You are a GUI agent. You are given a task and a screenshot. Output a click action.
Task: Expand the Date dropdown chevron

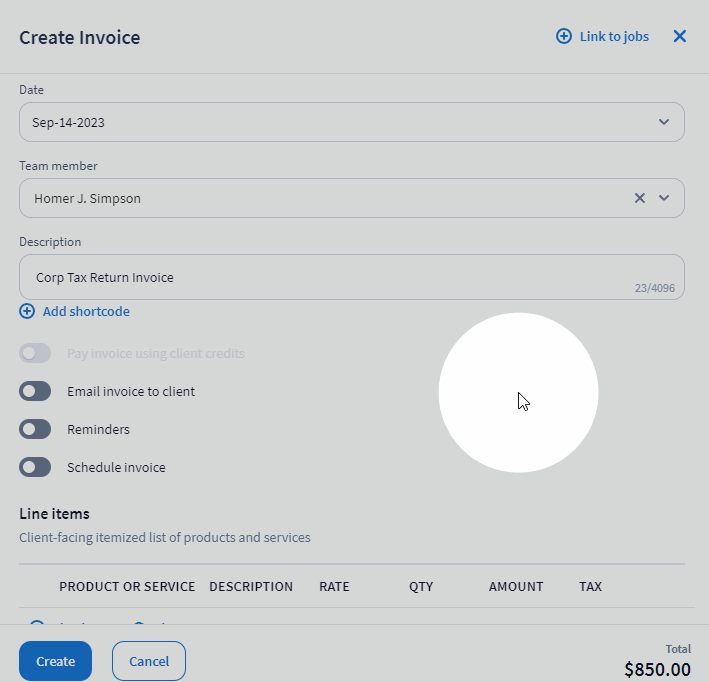(664, 122)
